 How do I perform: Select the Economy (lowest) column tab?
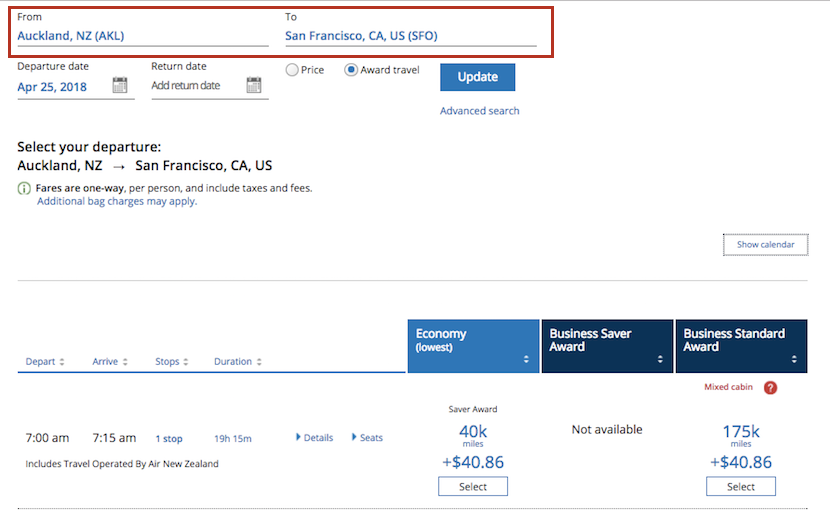[x=473, y=346]
